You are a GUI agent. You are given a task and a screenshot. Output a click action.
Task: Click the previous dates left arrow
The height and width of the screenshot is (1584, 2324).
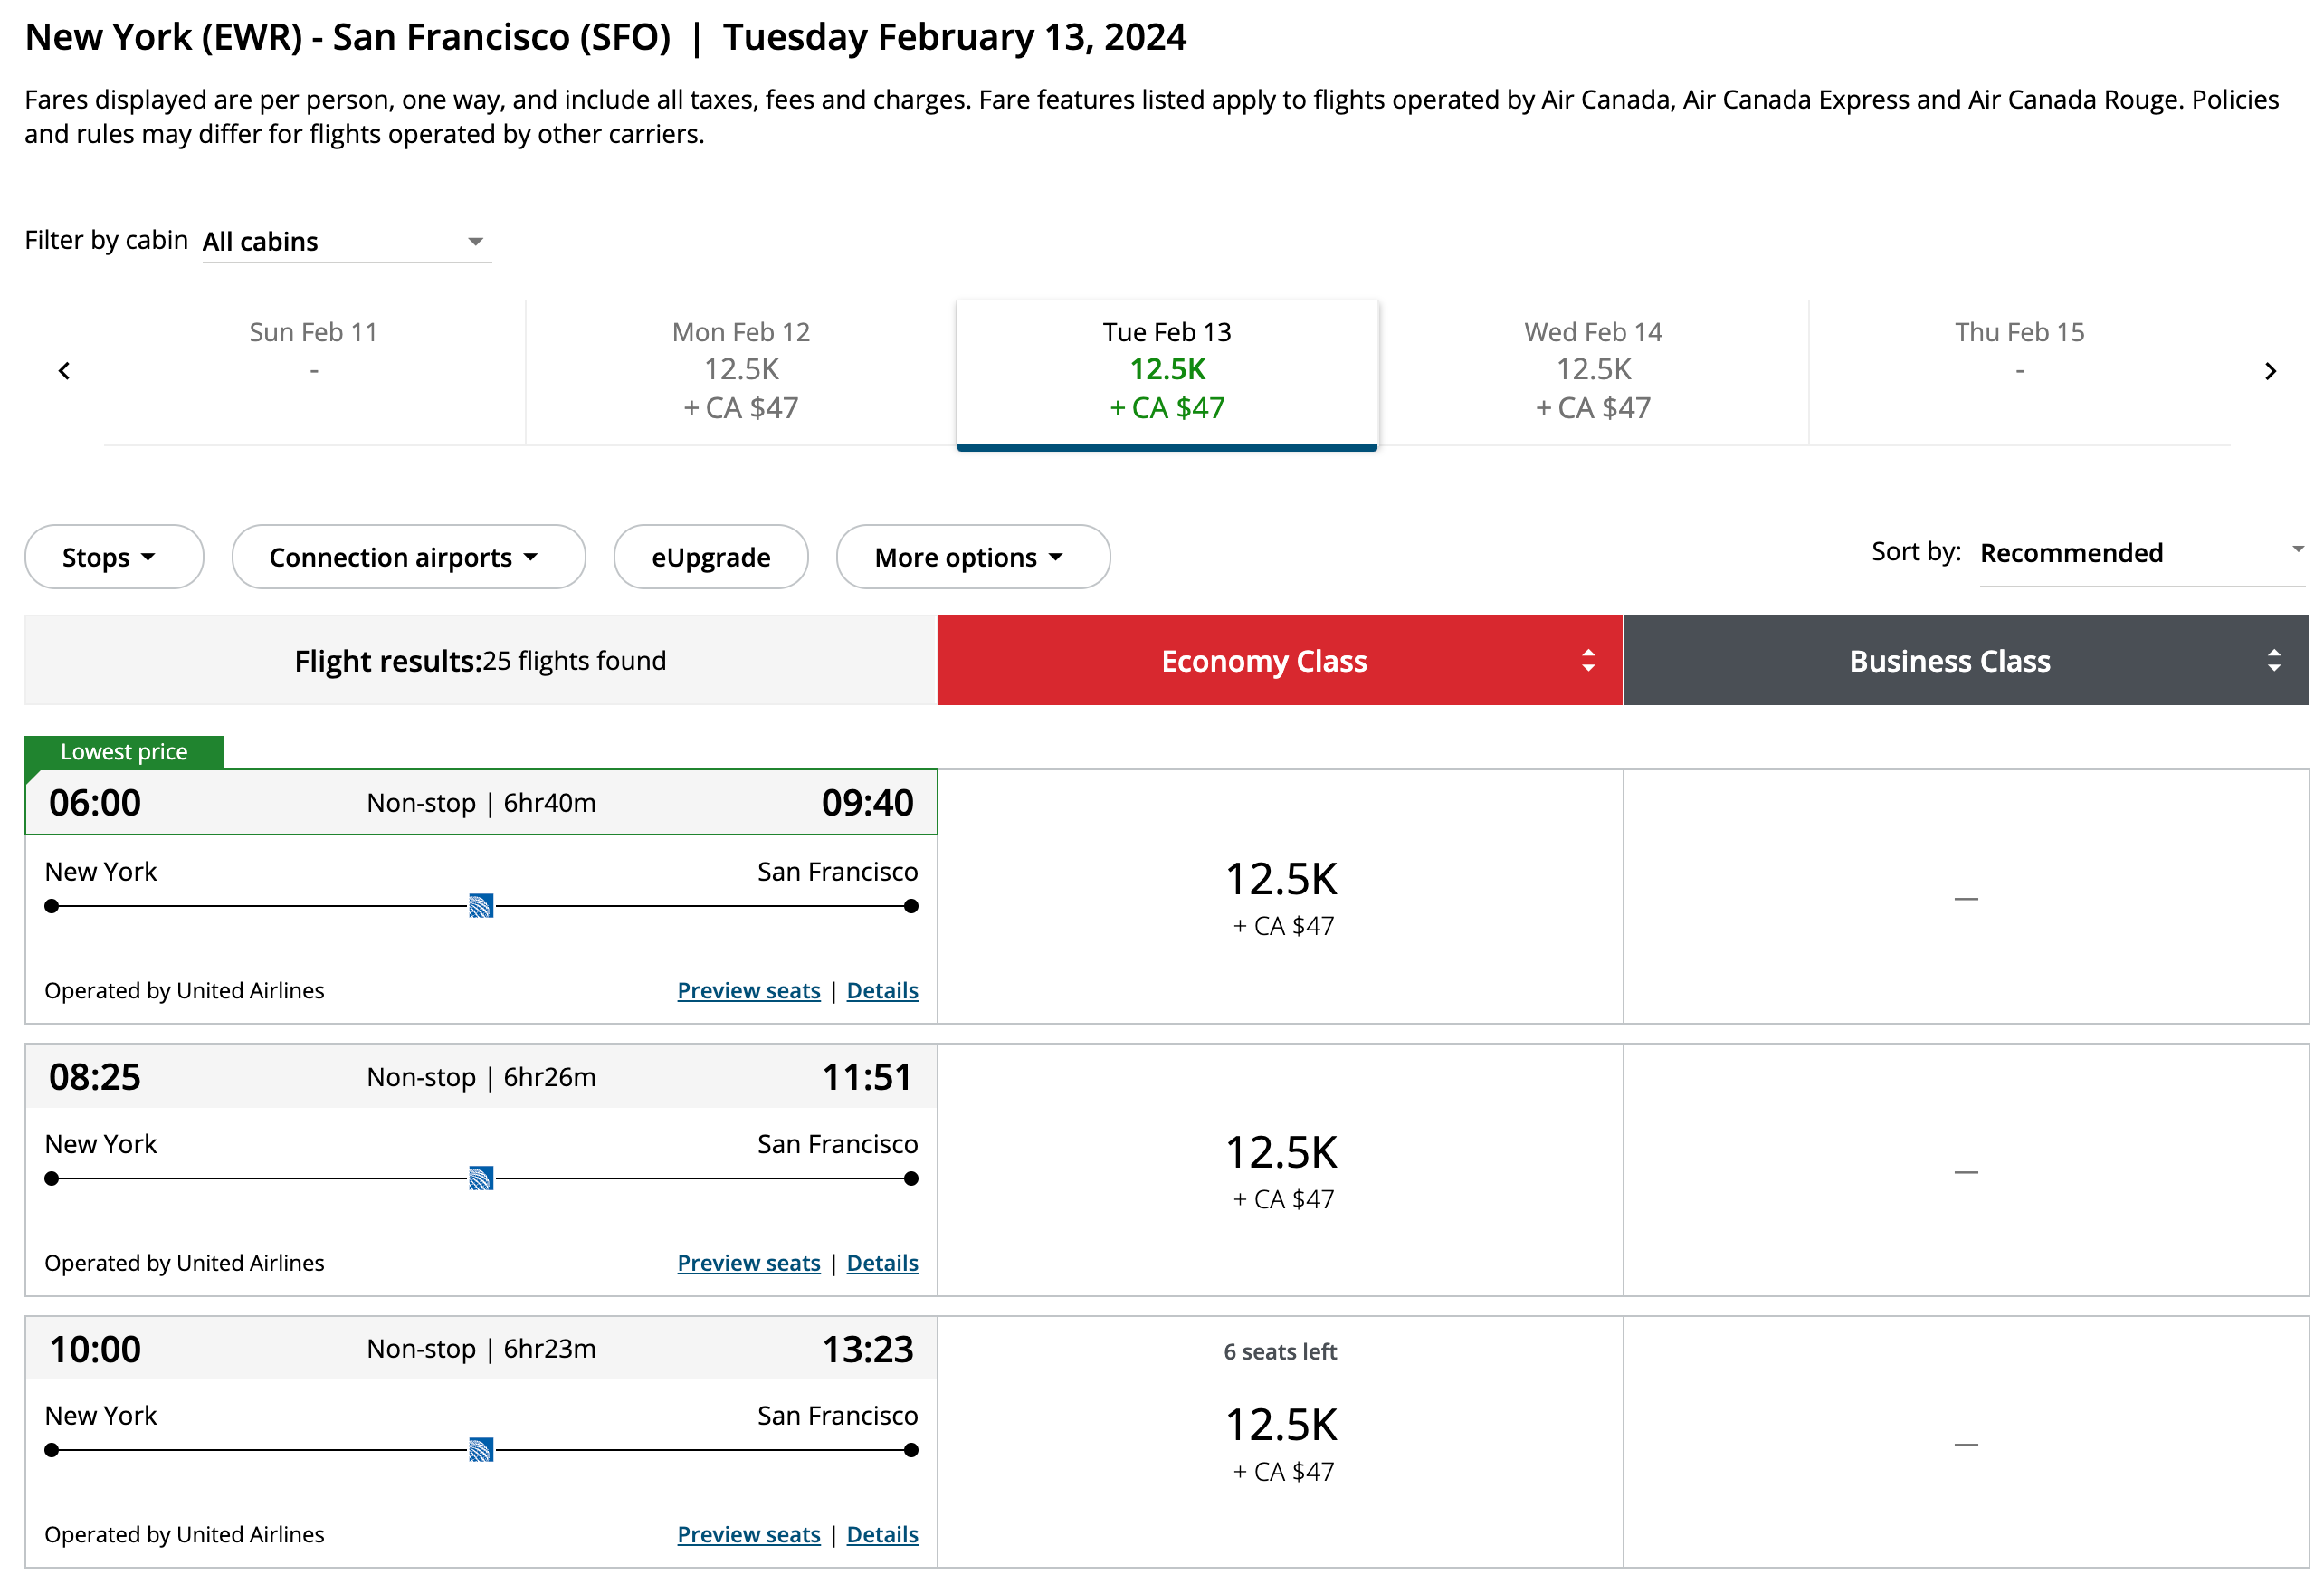64,371
